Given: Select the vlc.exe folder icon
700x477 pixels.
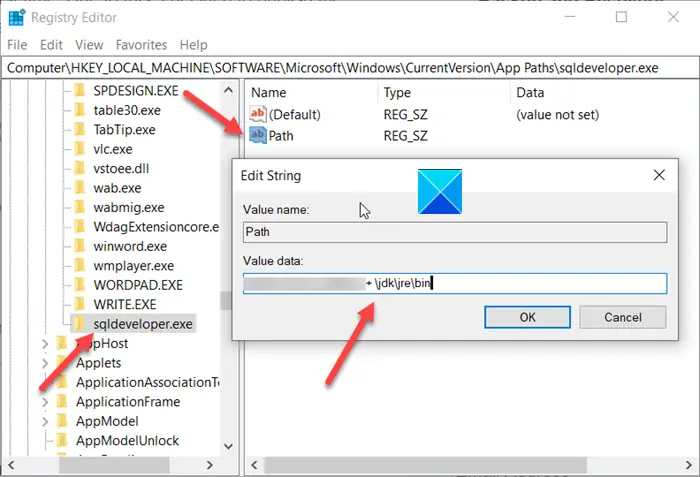Looking at the screenshot, I should click(x=80, y=149).
